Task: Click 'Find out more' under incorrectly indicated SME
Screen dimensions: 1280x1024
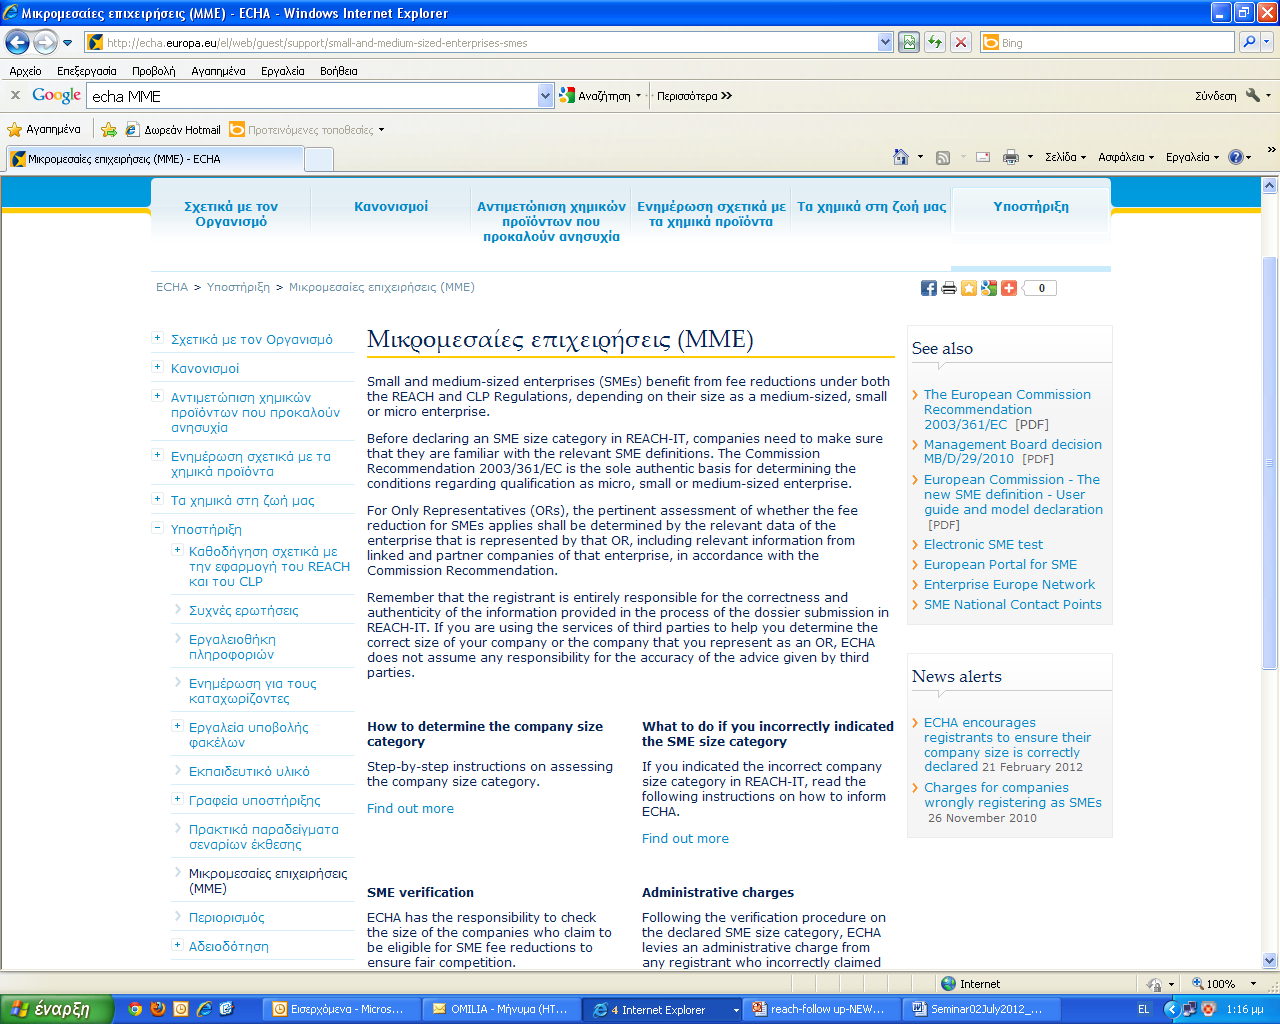Action: [x=685, y=839]
